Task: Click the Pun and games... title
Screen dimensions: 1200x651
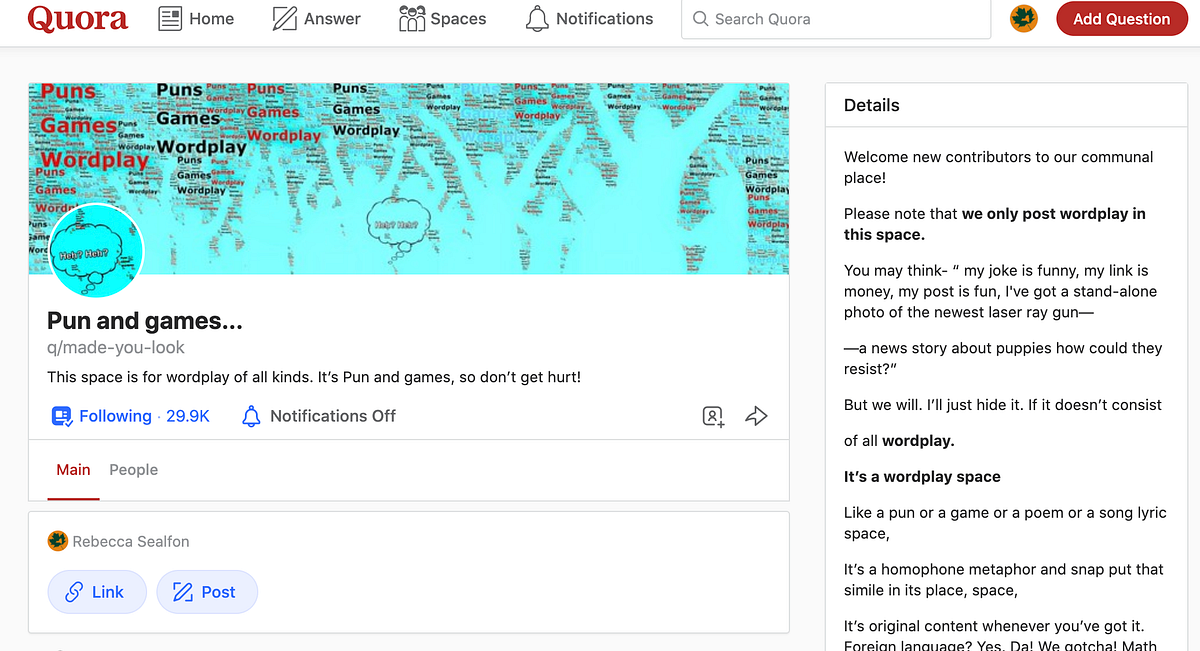Action: click(145, 321)
